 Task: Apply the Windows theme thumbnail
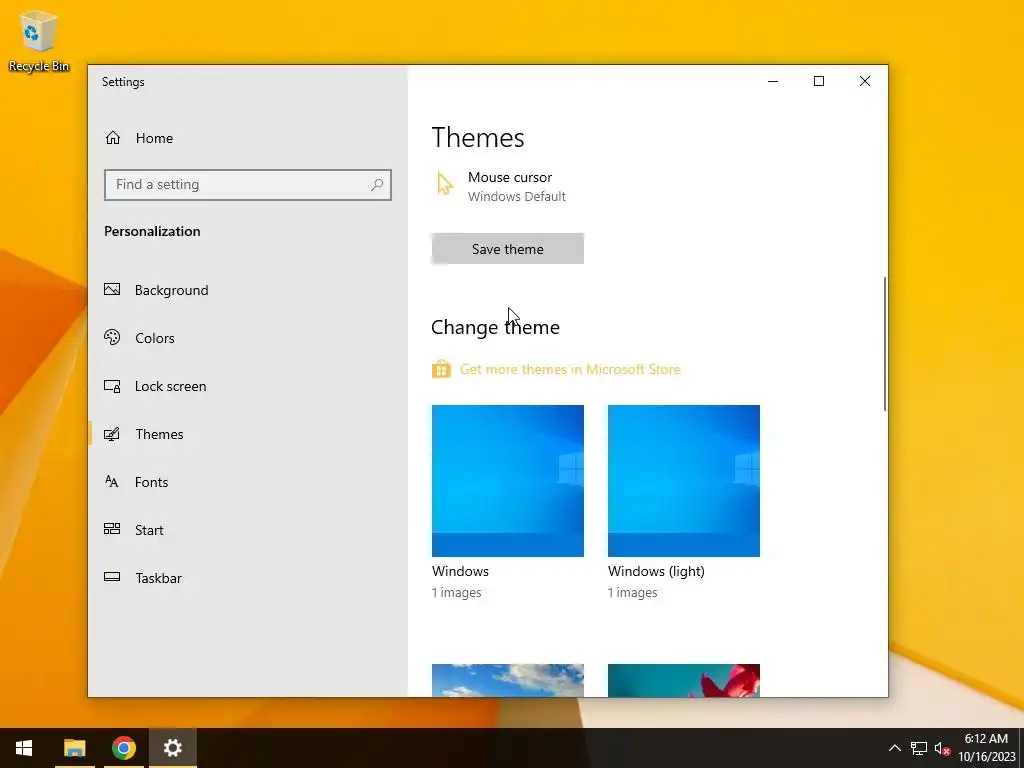click(x=507, y=481)
